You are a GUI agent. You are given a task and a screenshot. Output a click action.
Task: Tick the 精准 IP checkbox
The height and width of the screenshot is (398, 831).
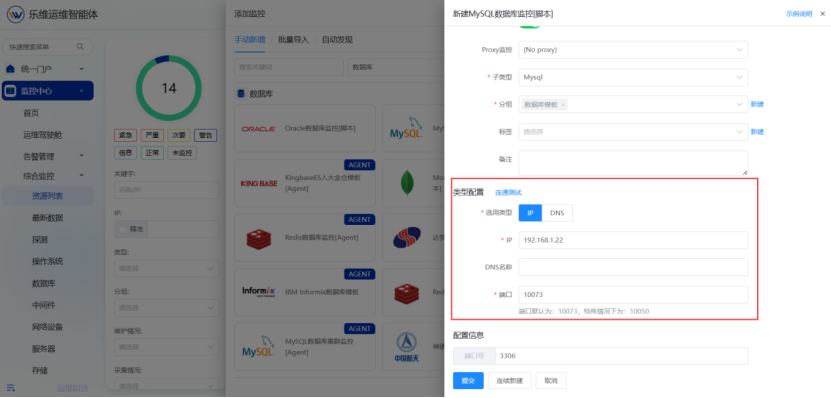click(x=123, y=229)
